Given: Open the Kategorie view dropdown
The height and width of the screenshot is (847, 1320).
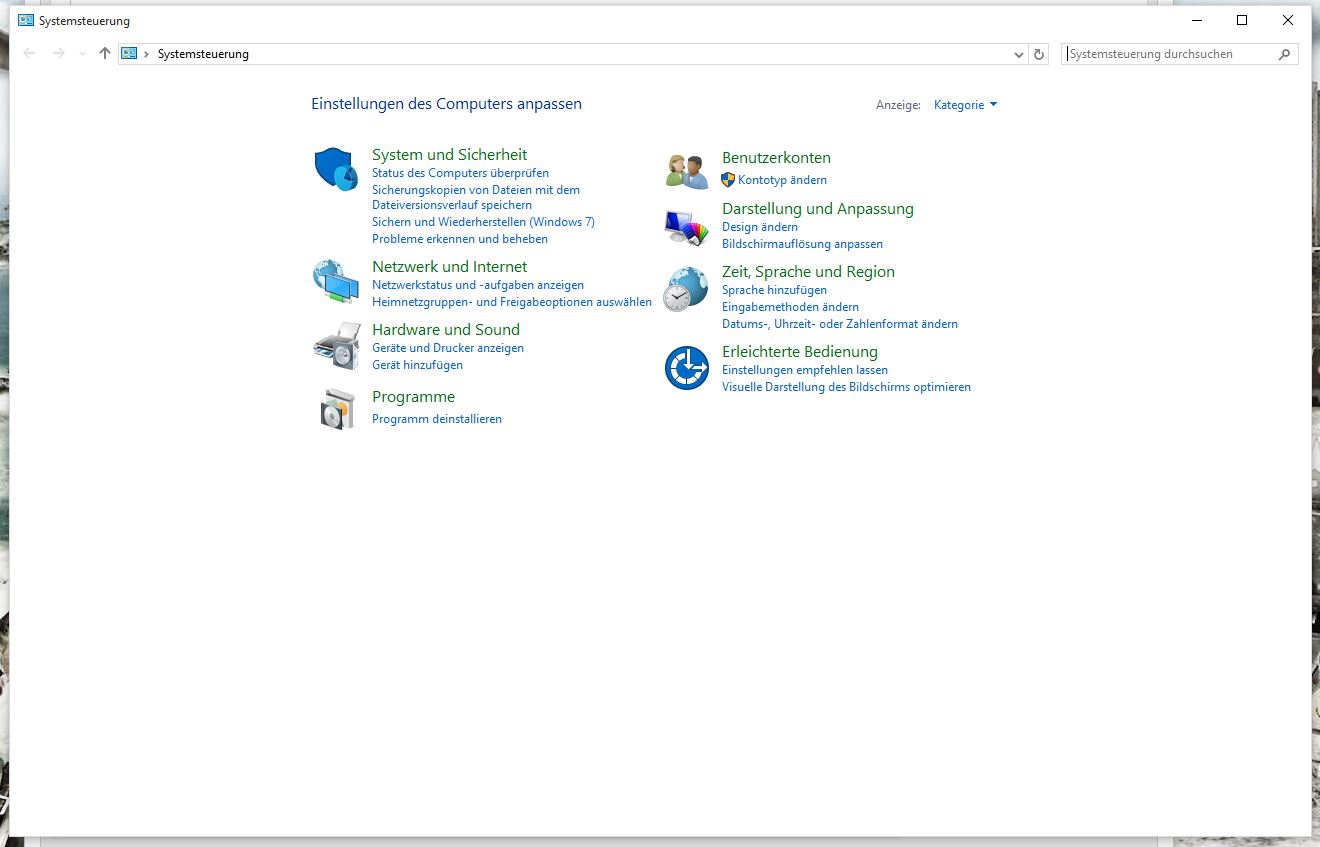Looking at the screenshot, I should 965,105.
